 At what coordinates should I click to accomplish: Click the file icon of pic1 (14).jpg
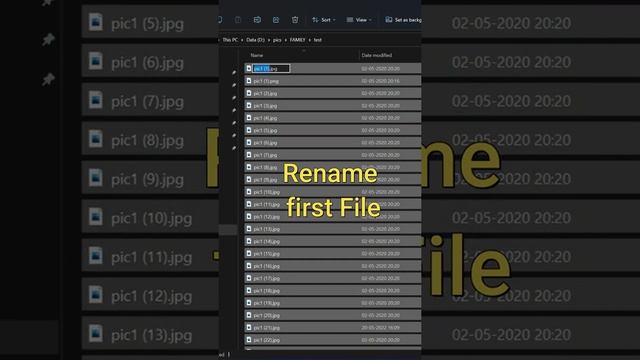click(x=249, y=241)
